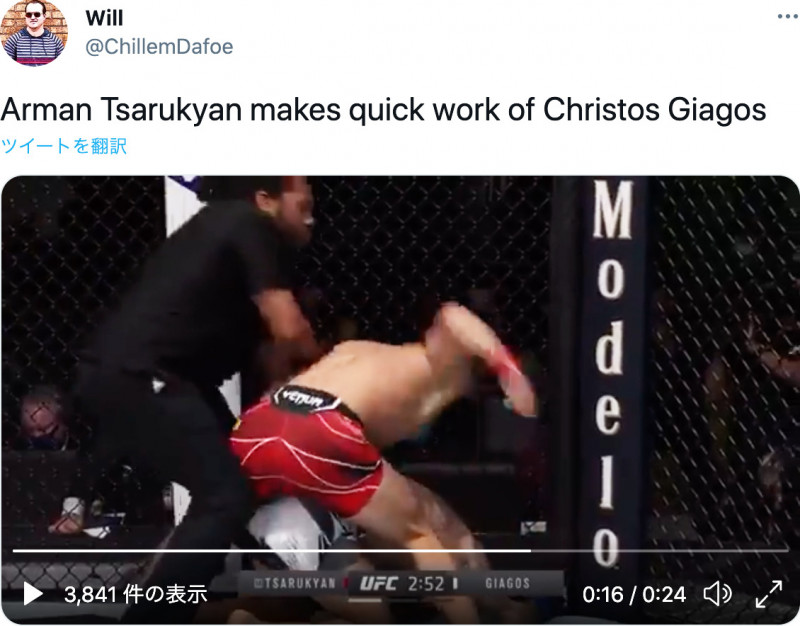Click the TSARUKYAN name on scoreboard
This screenshot has width=800, height=626.
coord(295,583)
